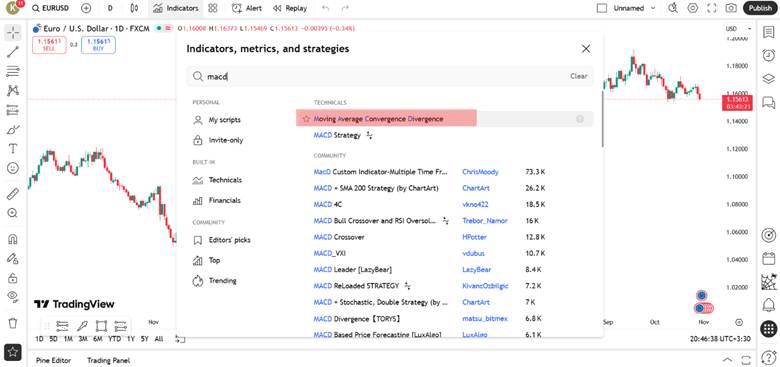Click the compare or add symbol plus icon

click(x=86, y=8)
